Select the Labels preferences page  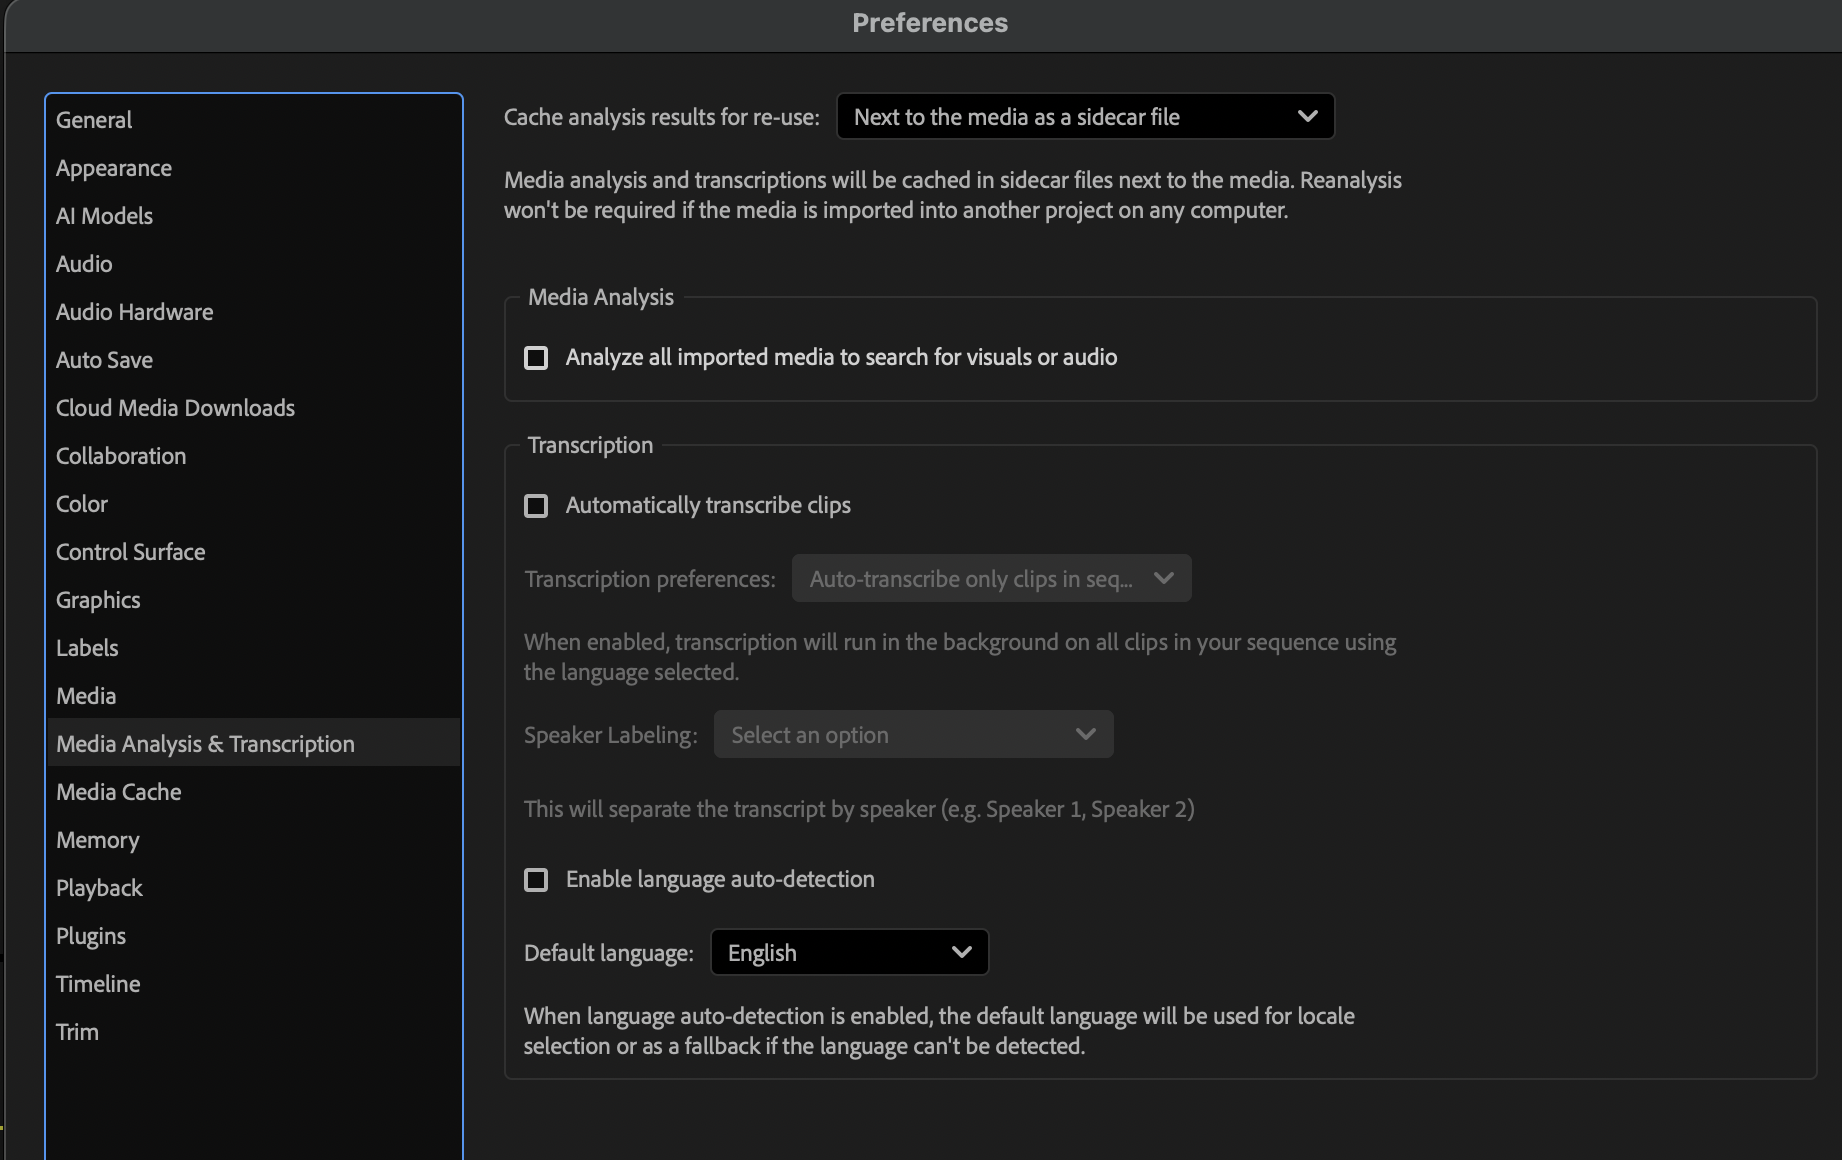(87, 647)
